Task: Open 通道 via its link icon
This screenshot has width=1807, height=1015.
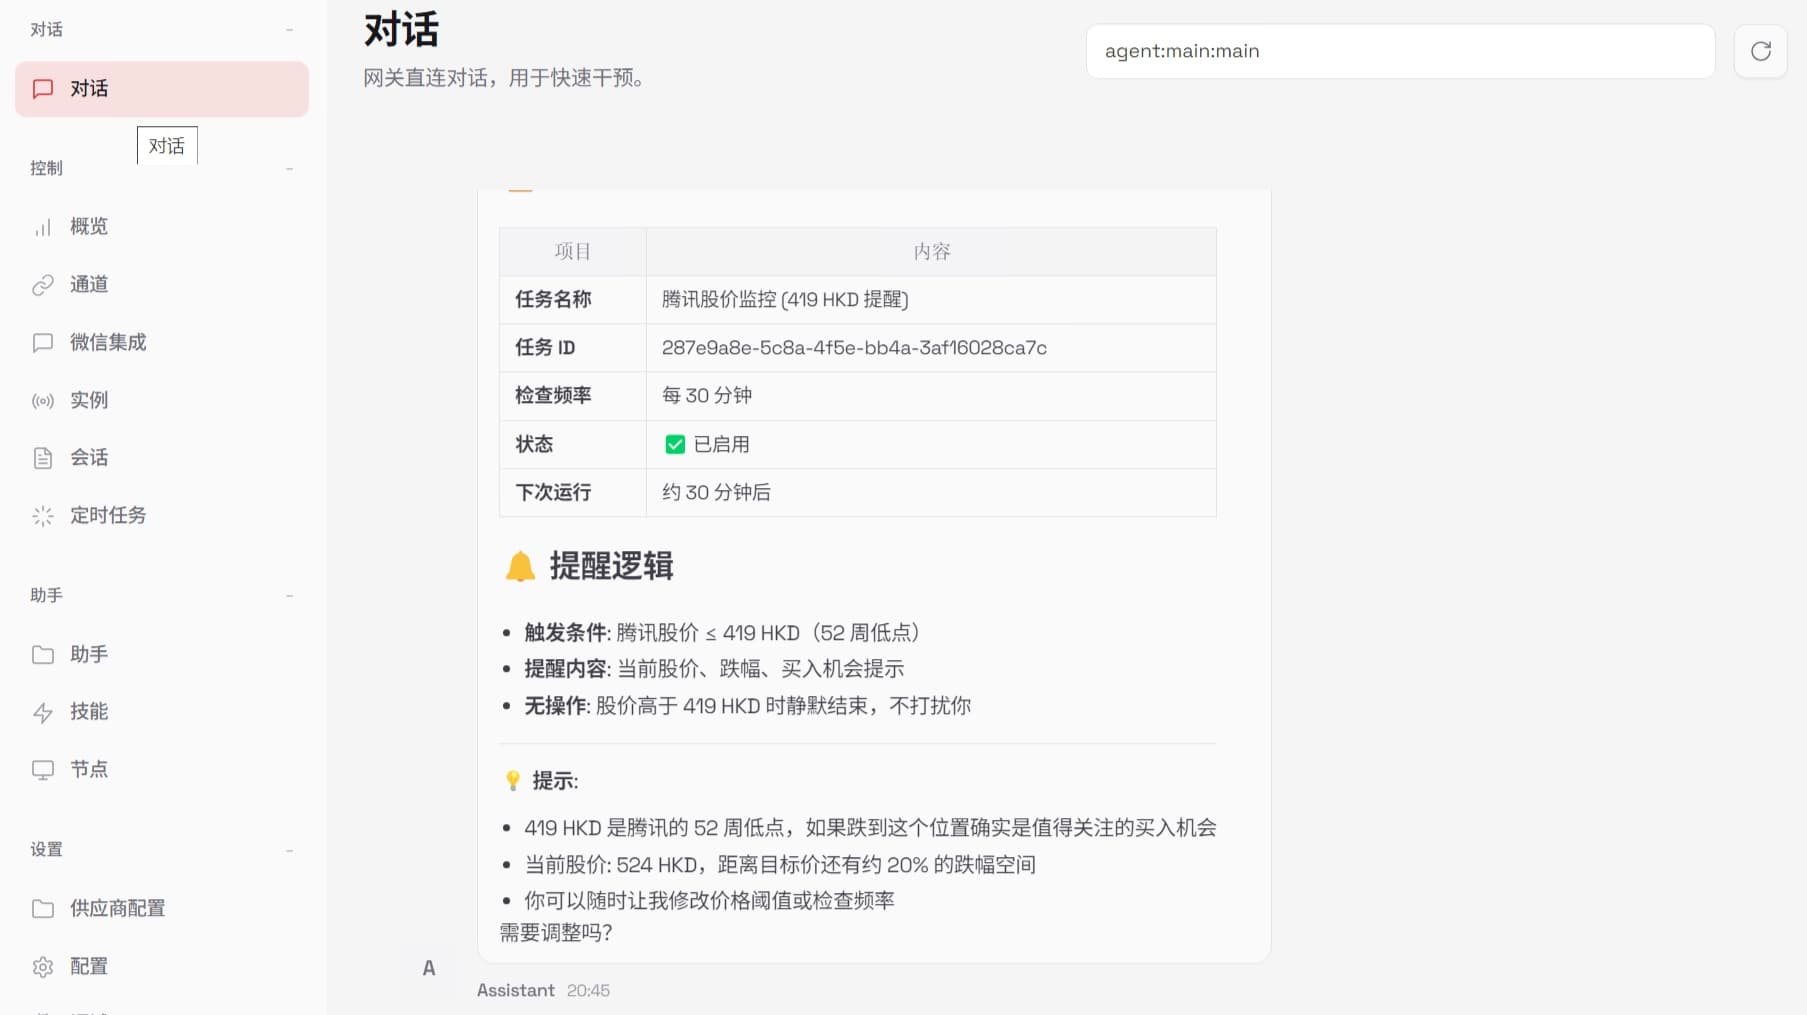Action: coord(43,285)
